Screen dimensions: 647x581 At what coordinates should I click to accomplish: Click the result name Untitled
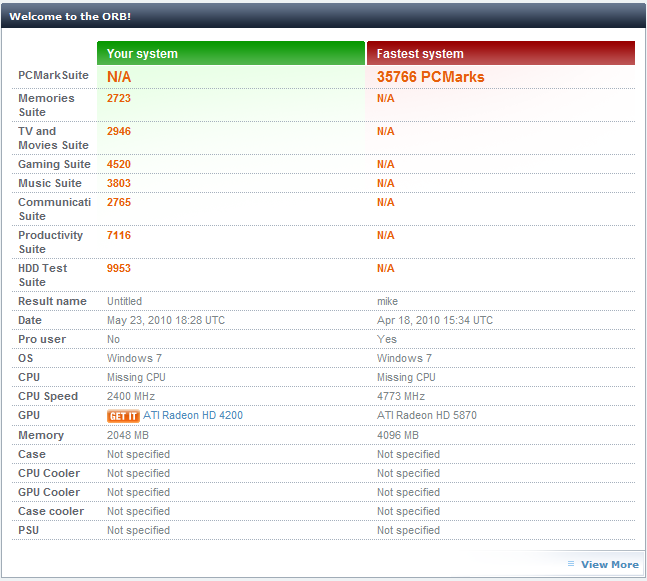tap(125, 302)
